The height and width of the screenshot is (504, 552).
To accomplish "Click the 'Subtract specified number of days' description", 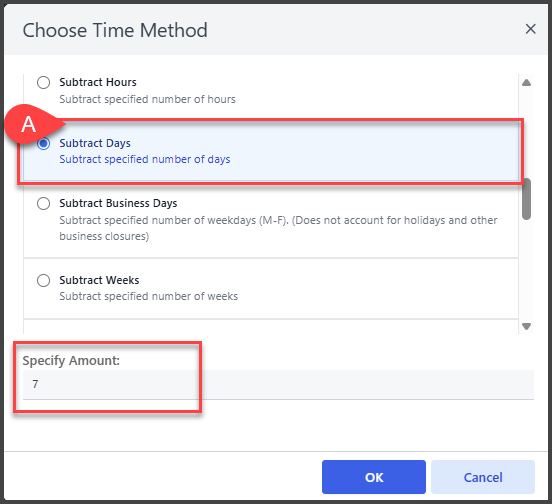I will 145,159.
